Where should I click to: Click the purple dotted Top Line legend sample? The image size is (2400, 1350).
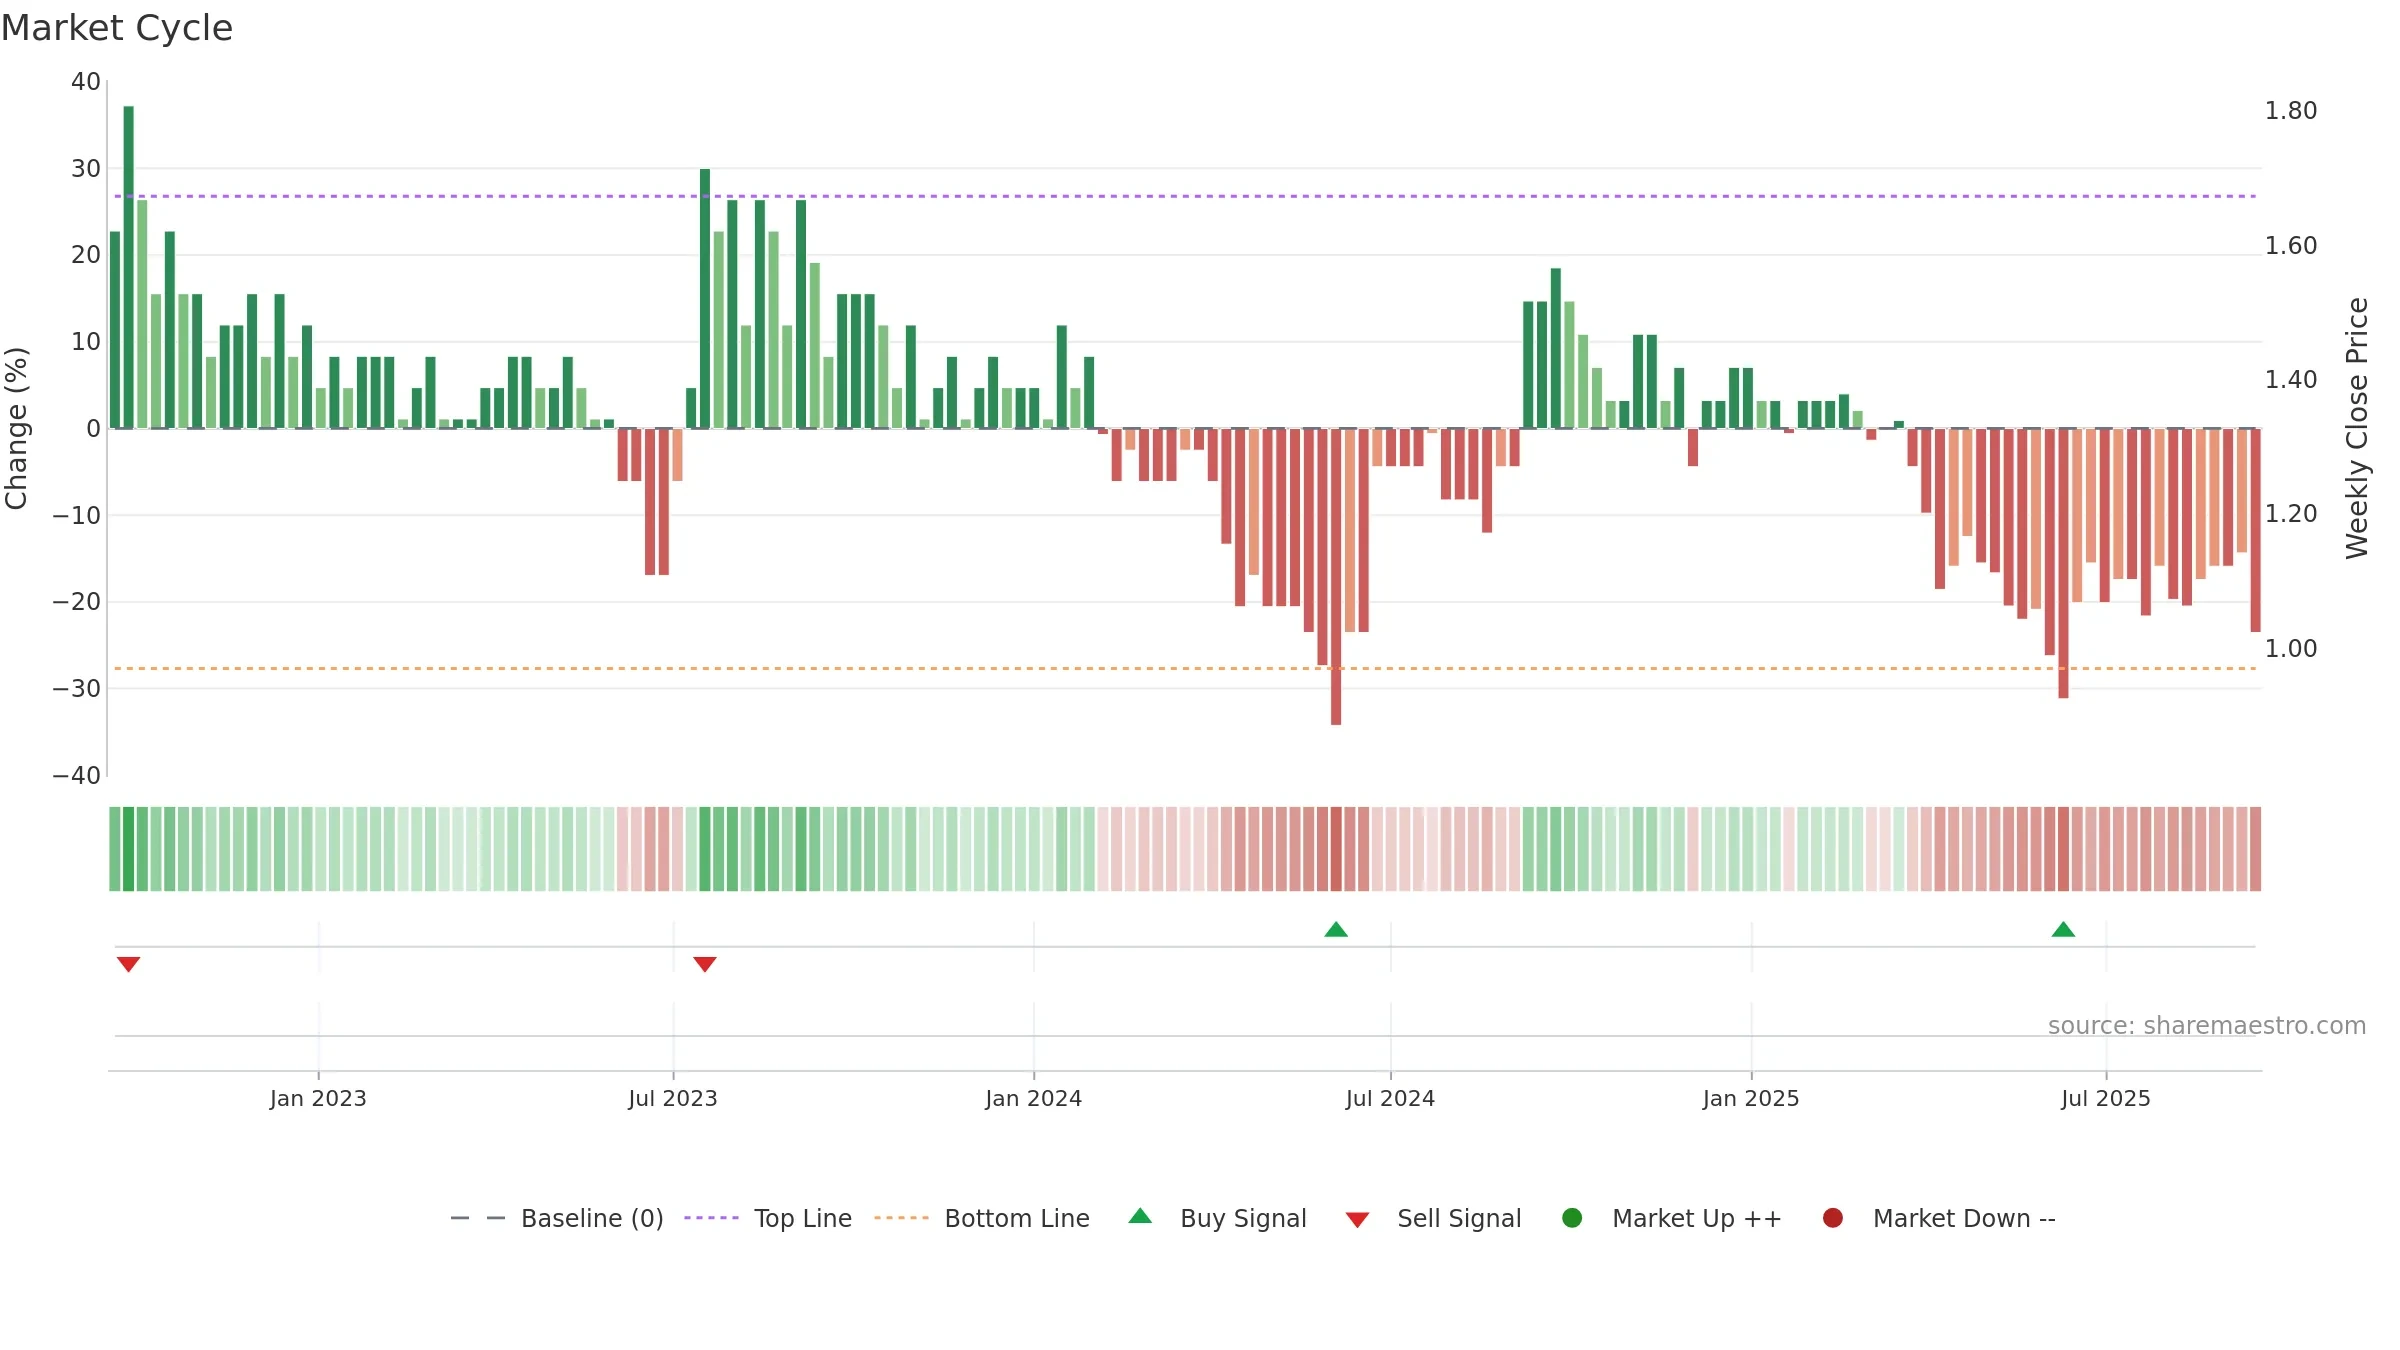coord(711,1218)
